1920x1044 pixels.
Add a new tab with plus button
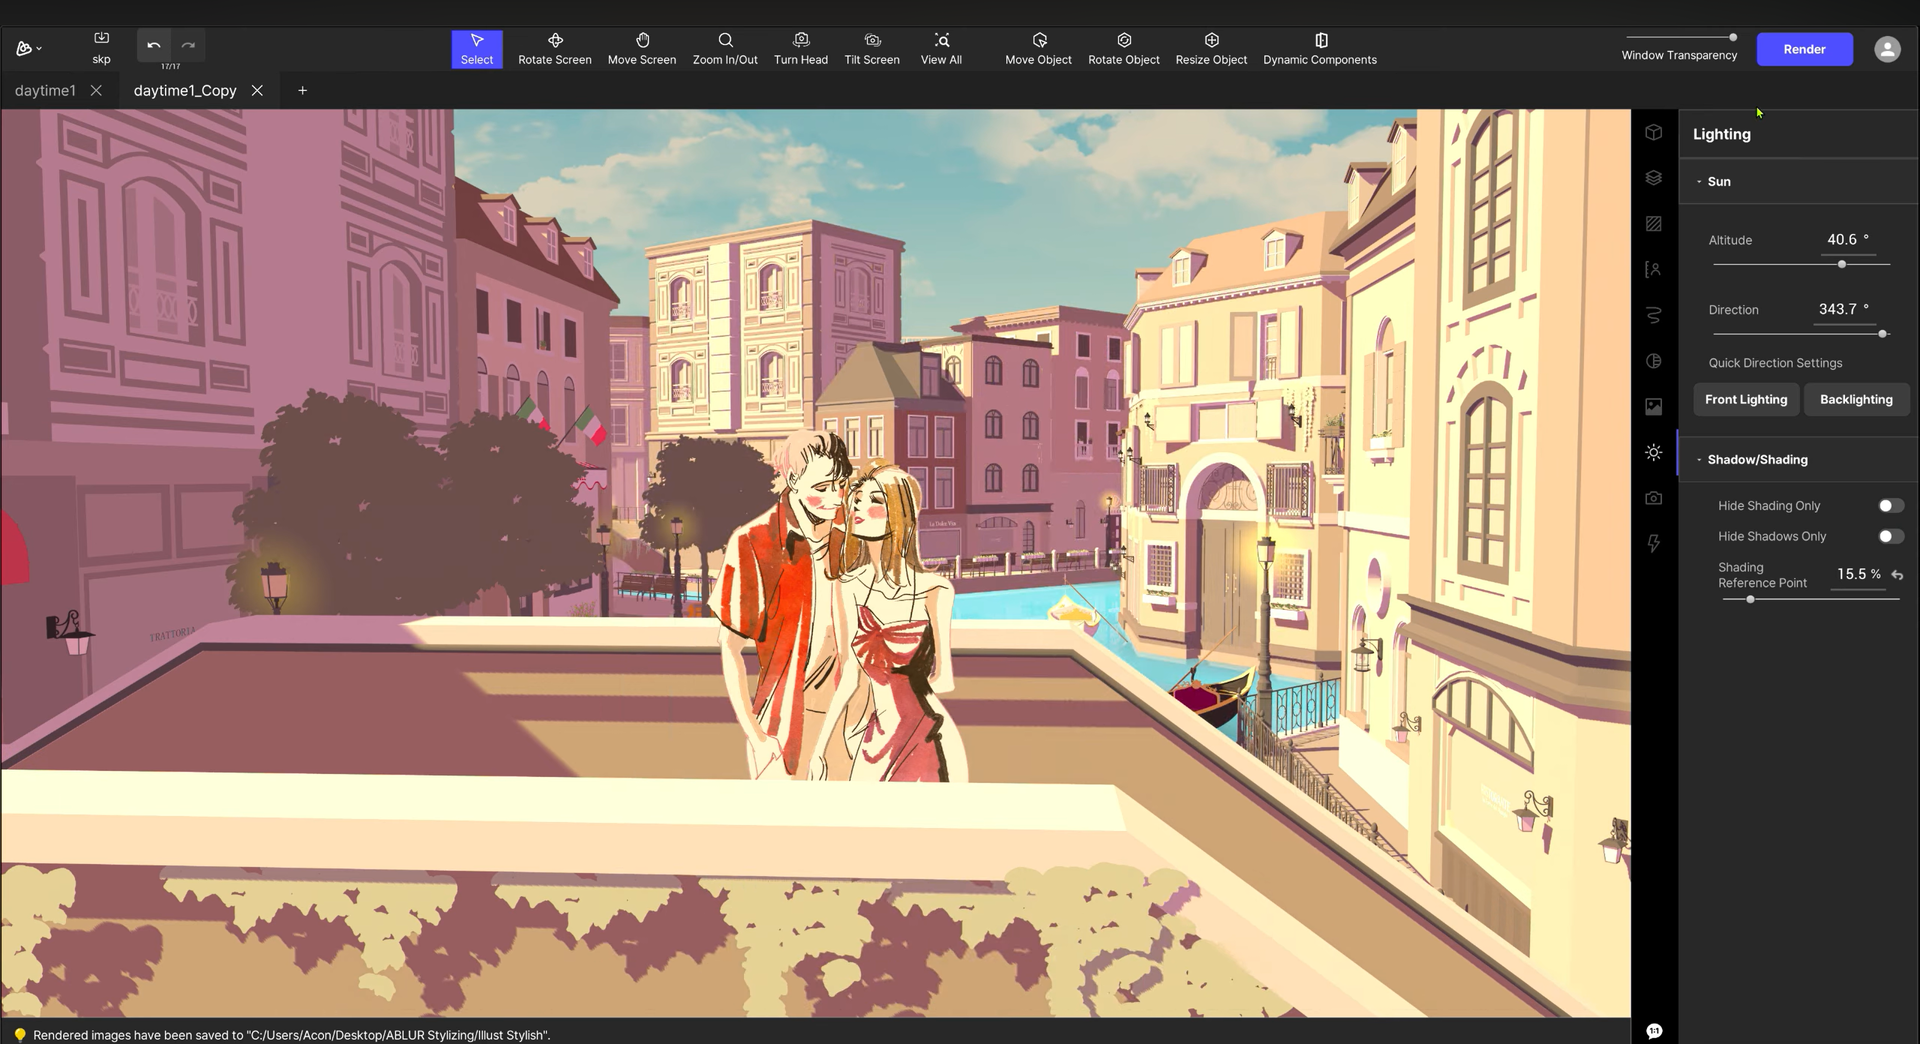(302, 90)
